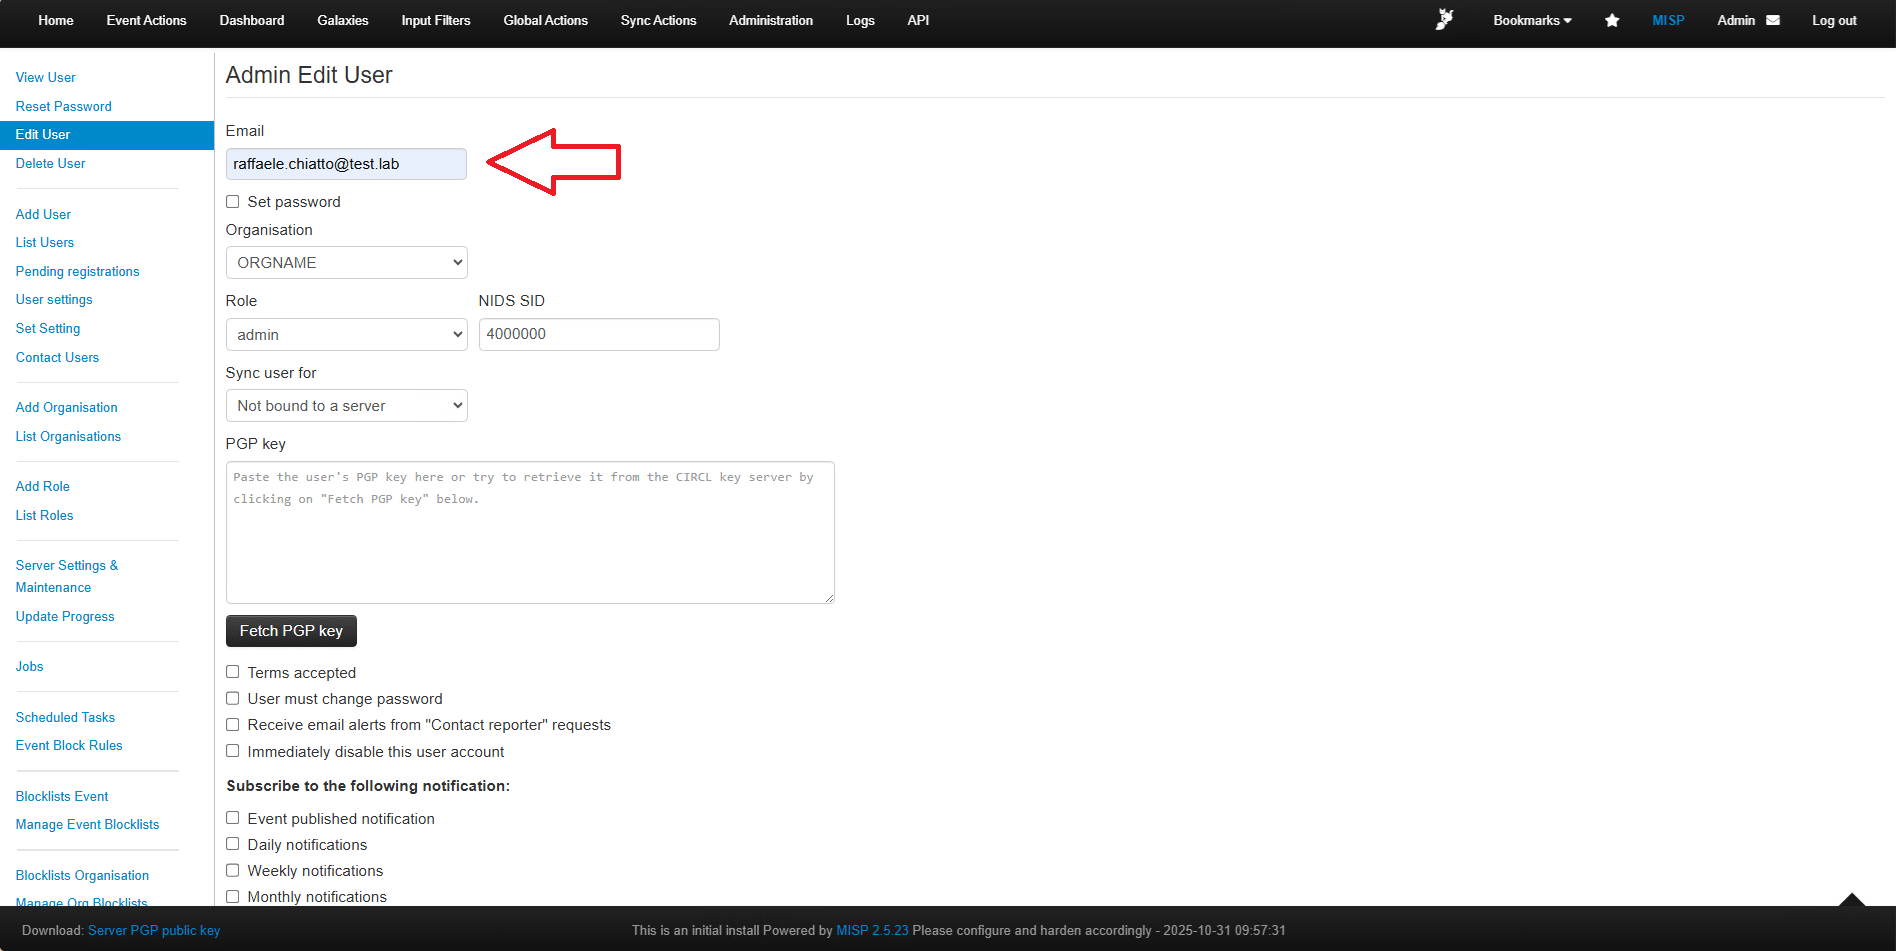Open the Event Actions menu
Screen dimensions: 1896x951
point(146,20)
